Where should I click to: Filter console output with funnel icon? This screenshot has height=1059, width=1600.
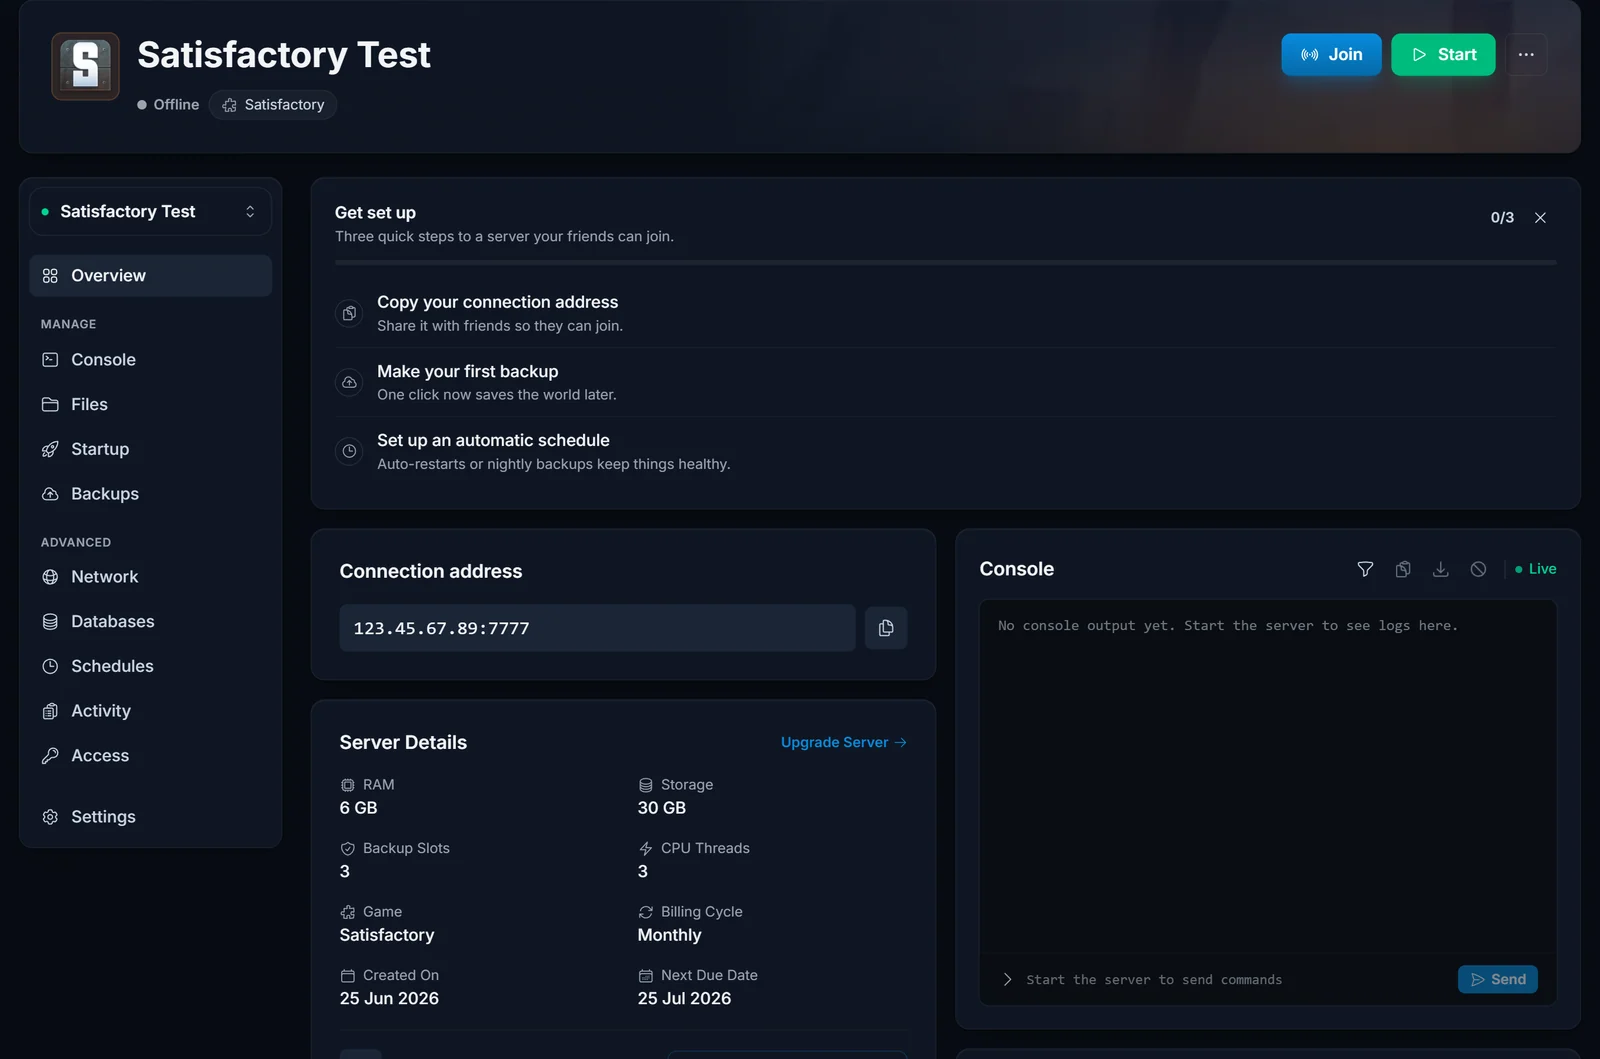[x=1365, y=569]
